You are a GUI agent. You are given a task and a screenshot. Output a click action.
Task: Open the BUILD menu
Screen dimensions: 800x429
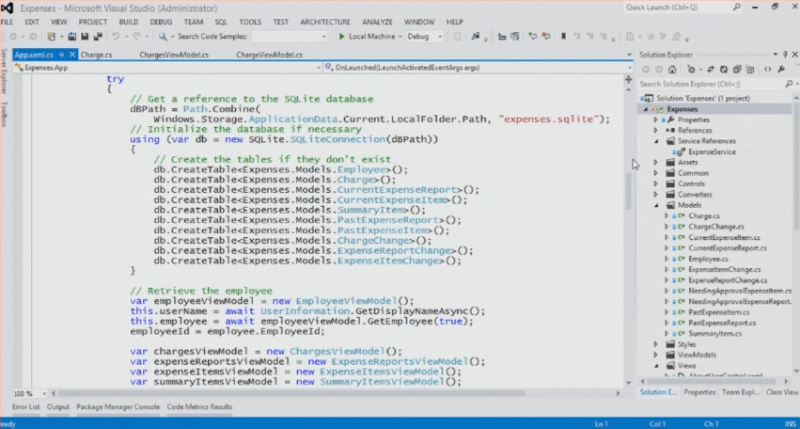pyautogui.click(x=129, y=22)
